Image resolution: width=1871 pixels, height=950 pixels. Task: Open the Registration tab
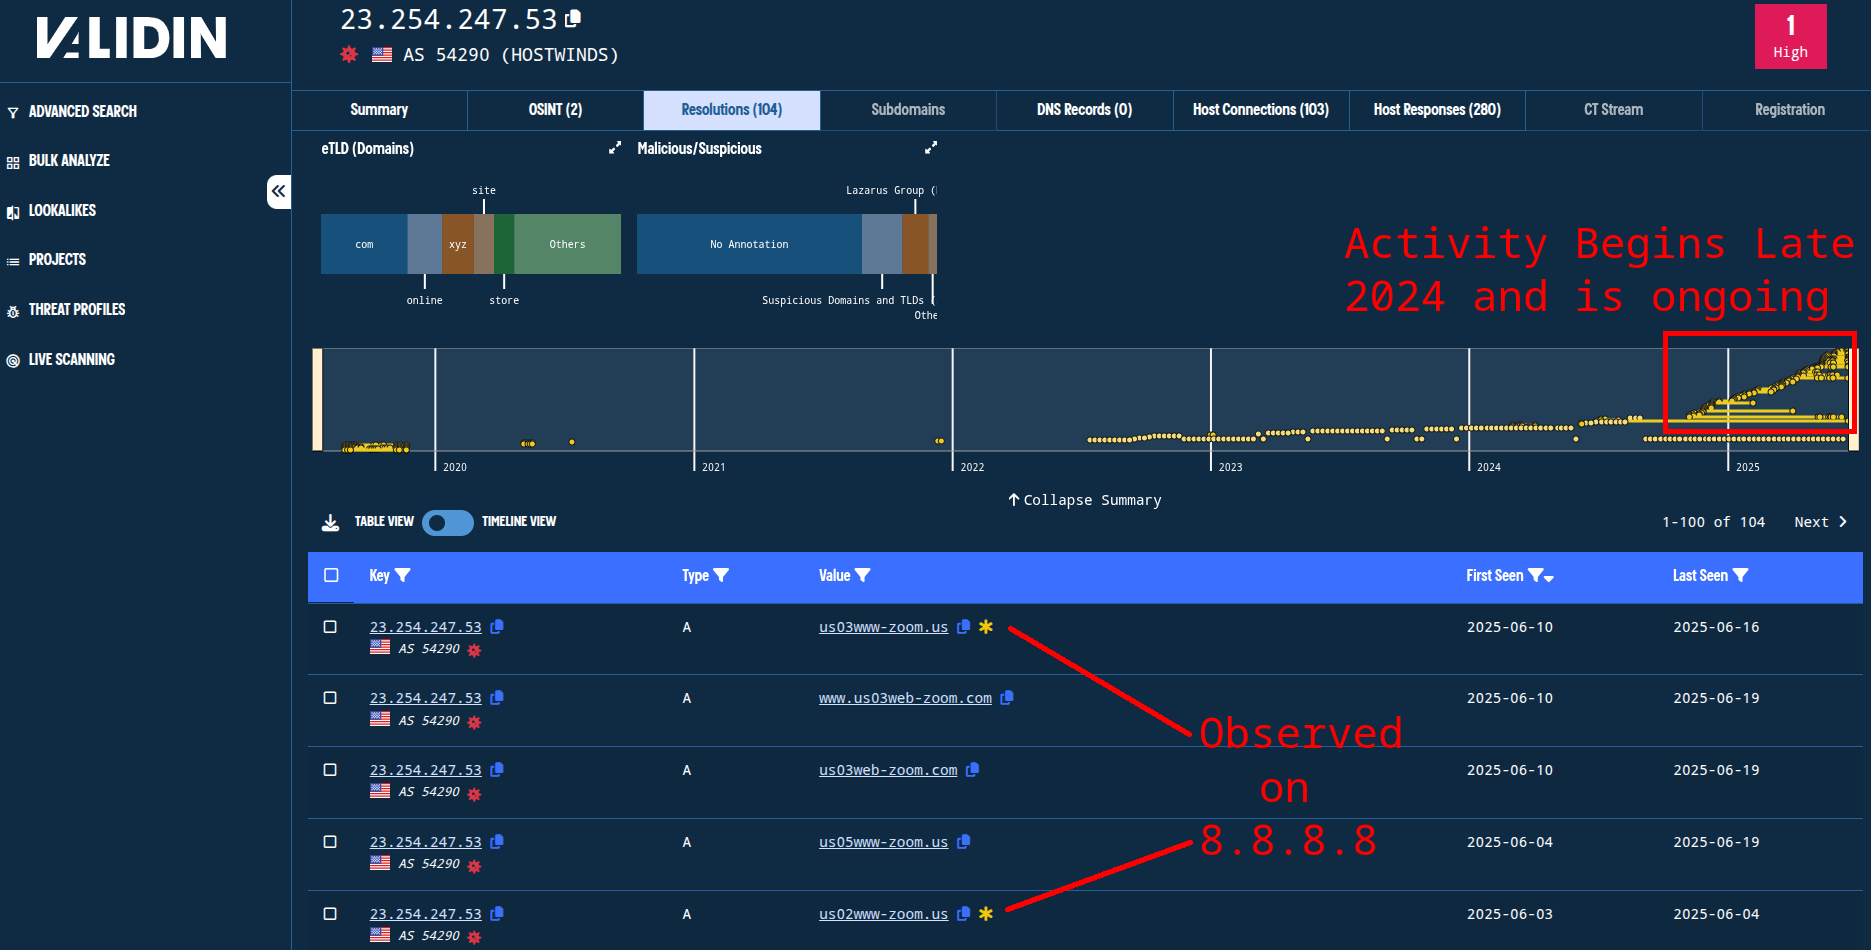coord(1789,110)
